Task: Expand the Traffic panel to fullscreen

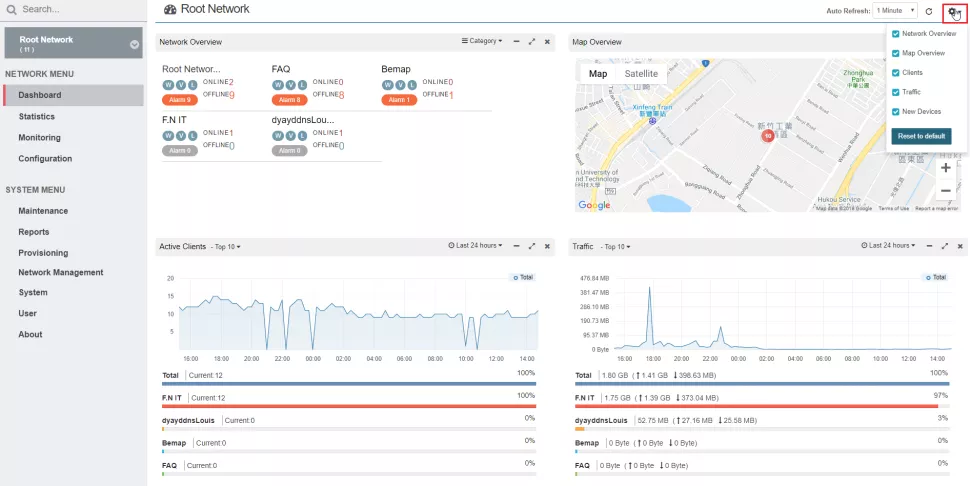Action: click(945, 246)
